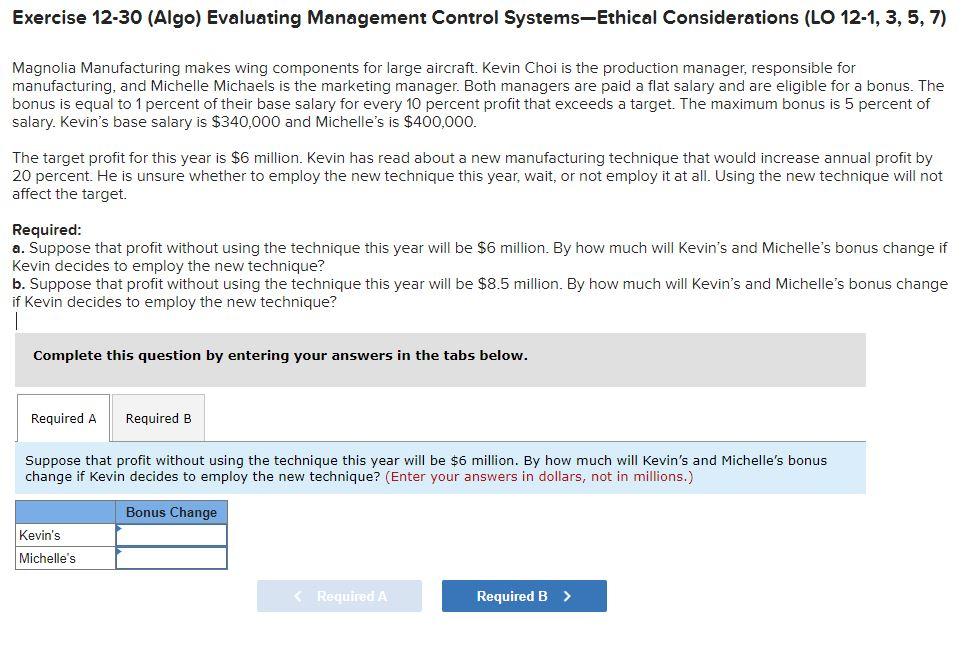
Task: Click the Michelle's row label cell
Action: [65, 558]
